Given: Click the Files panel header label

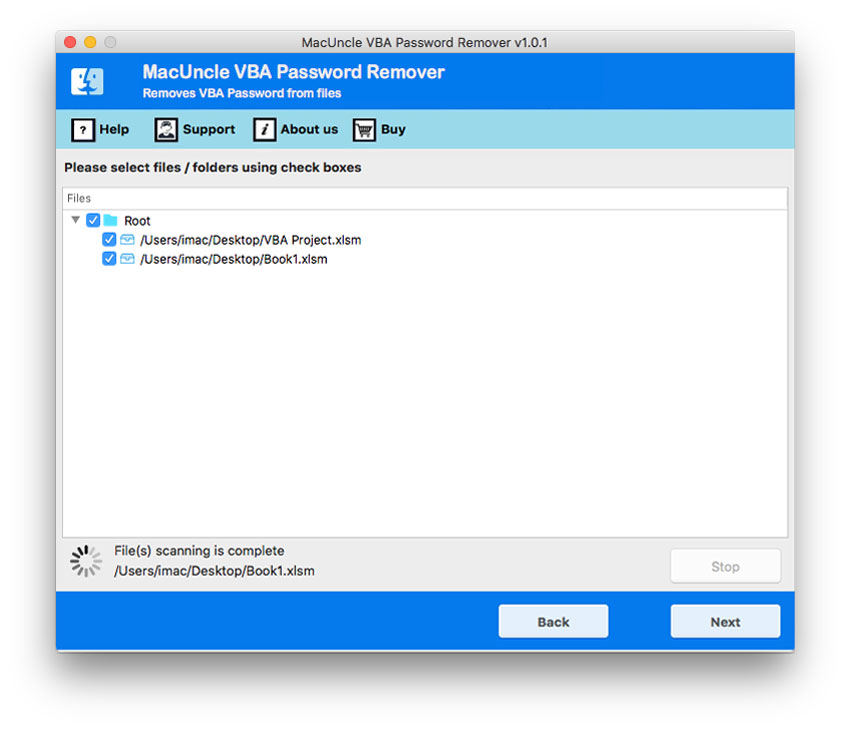Looking at the screenshot, I should (78, 198).
